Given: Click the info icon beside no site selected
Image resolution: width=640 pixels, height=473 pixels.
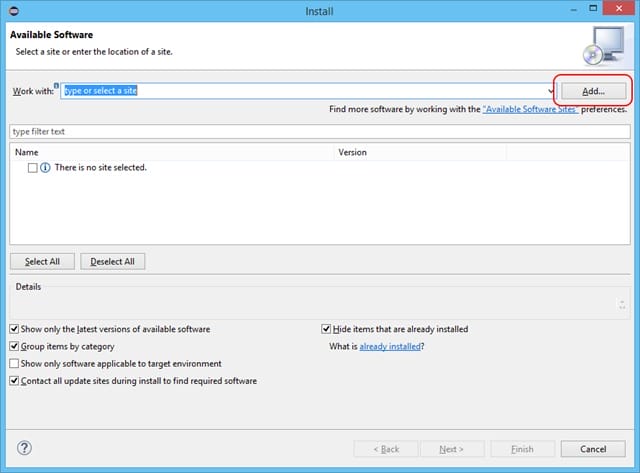Looking at the screenshot, I should pyautogui.click(x=45, y=168).
